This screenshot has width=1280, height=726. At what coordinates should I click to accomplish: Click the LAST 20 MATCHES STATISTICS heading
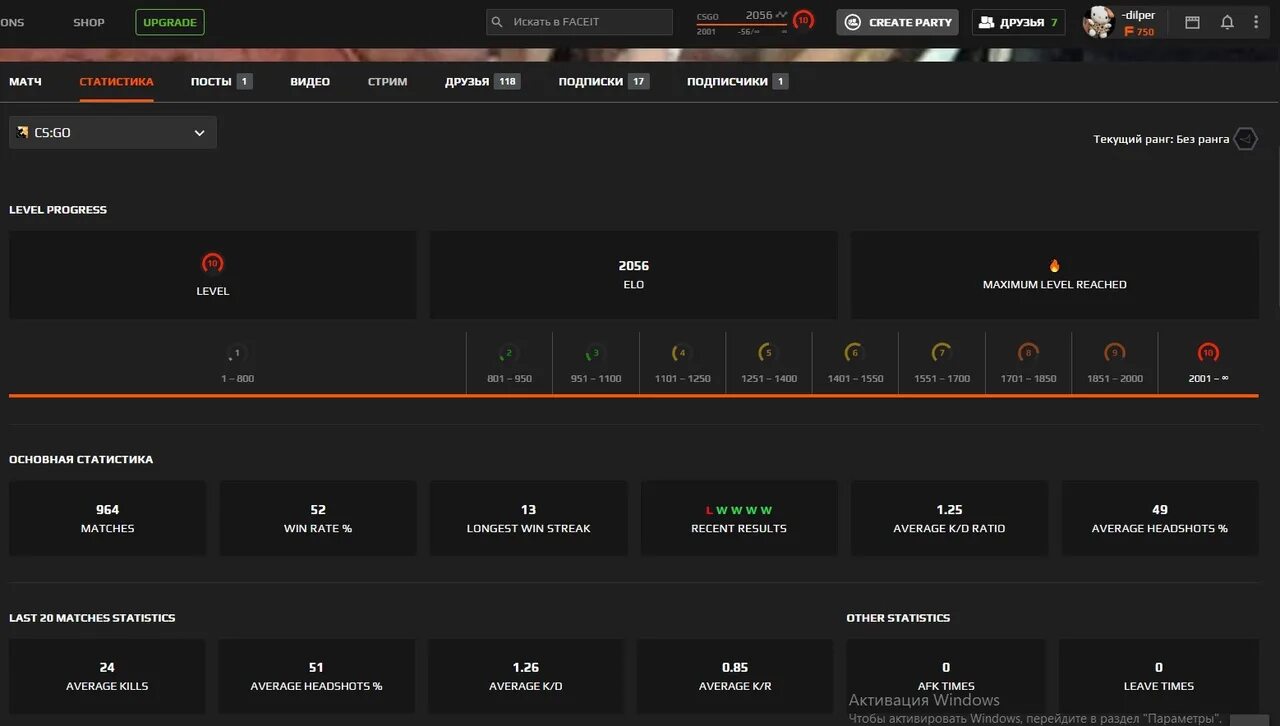pos(92,618)
